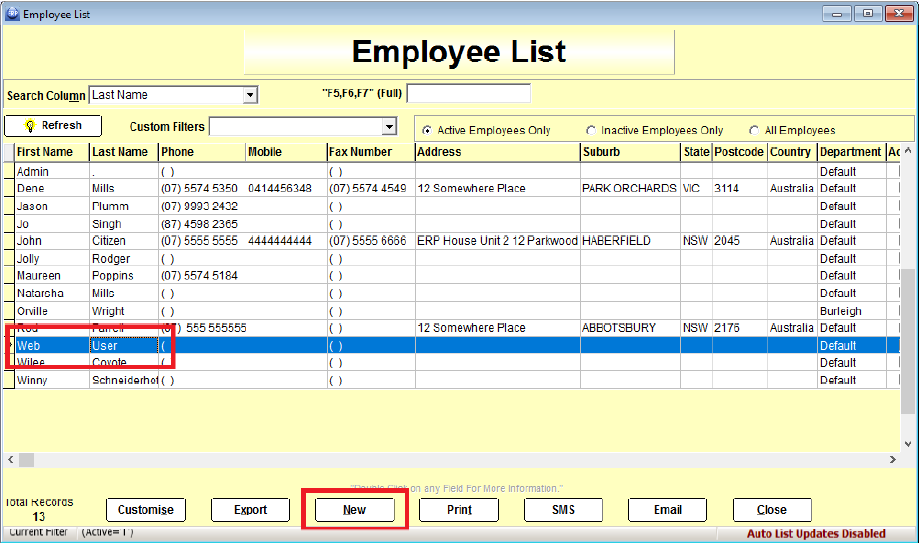Select the Poppins last name cell
Image resolution: width=919 pixels, height=544 pixels.
(x=124, y=276)
